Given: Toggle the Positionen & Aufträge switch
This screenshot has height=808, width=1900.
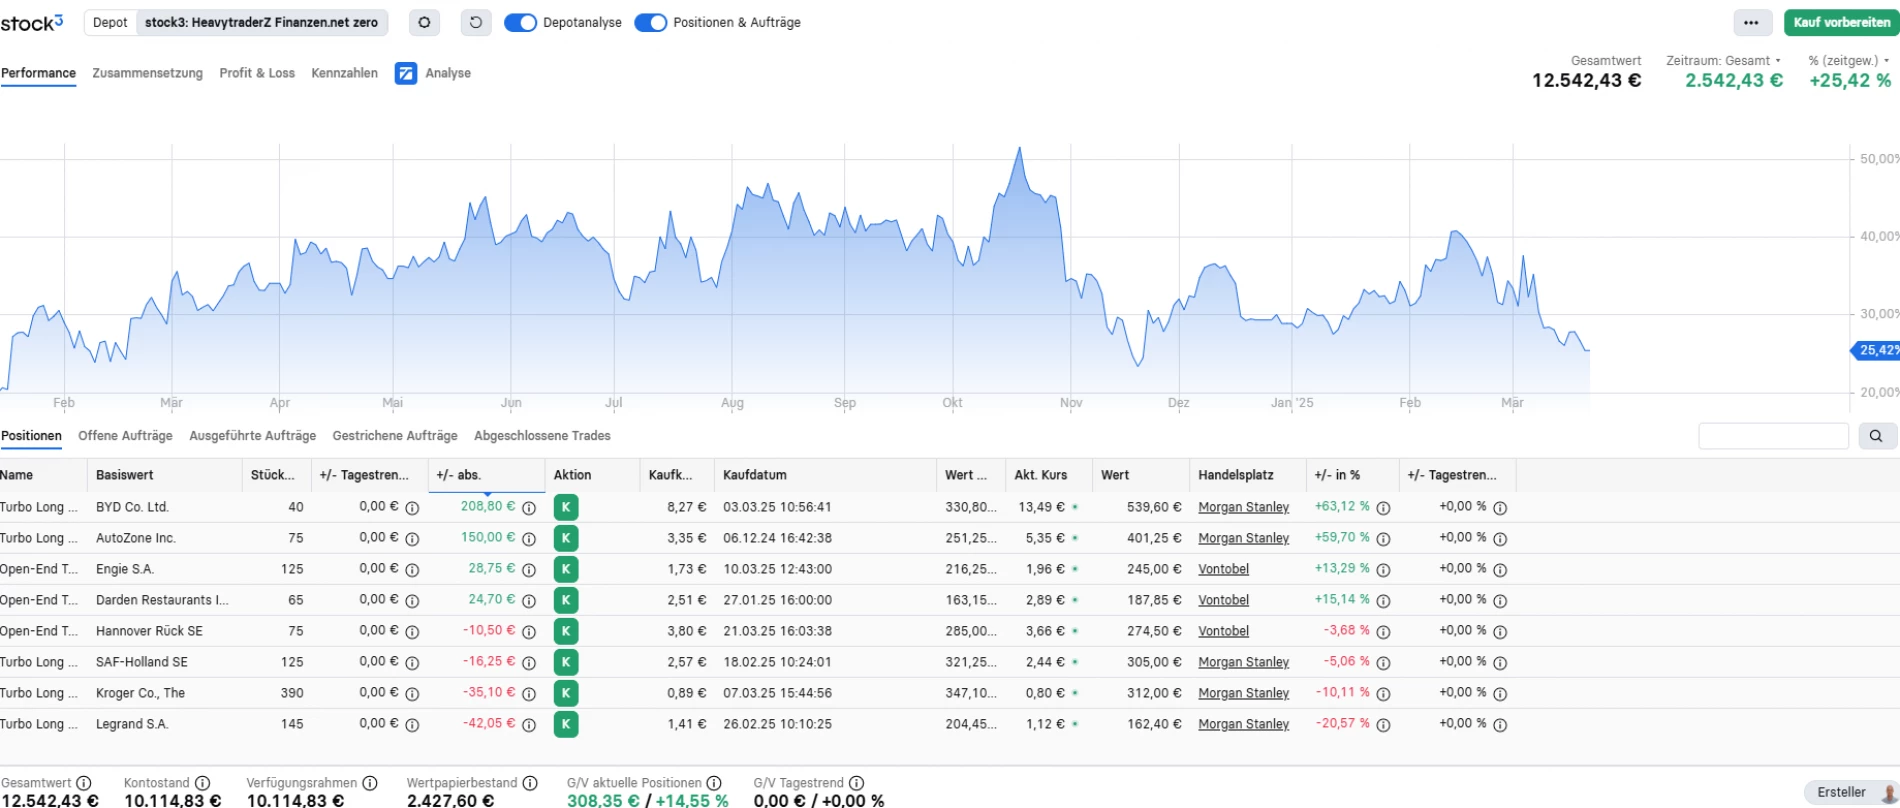Looking at the screenshot, I should click(x=651, y=22).
